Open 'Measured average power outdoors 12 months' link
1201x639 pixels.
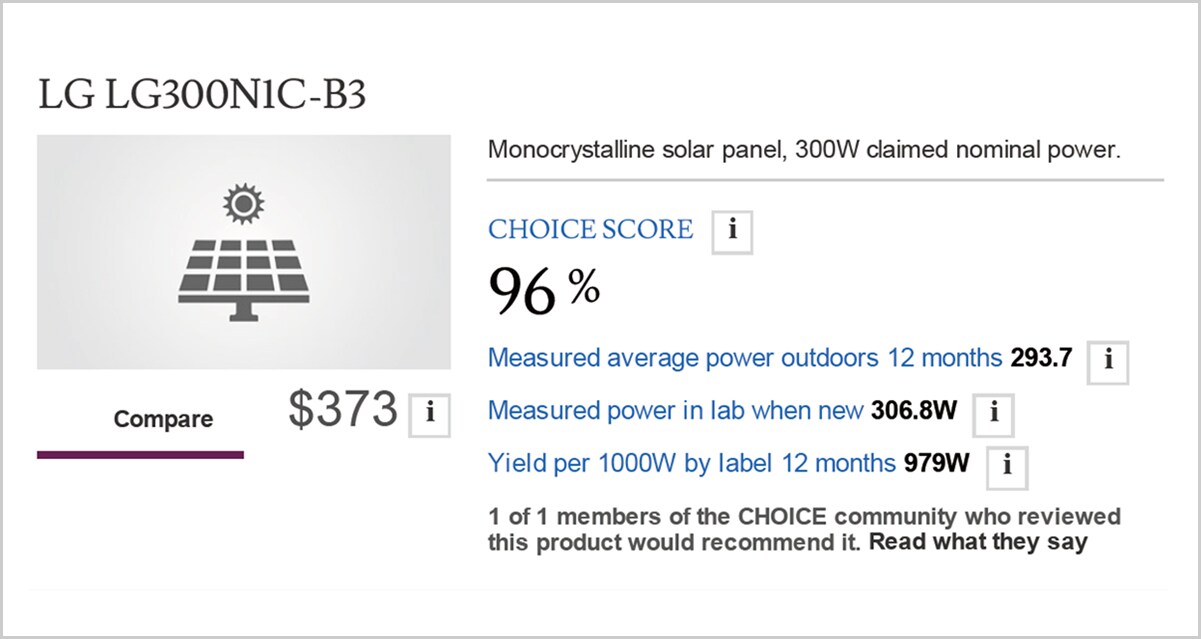coord(745,358)
